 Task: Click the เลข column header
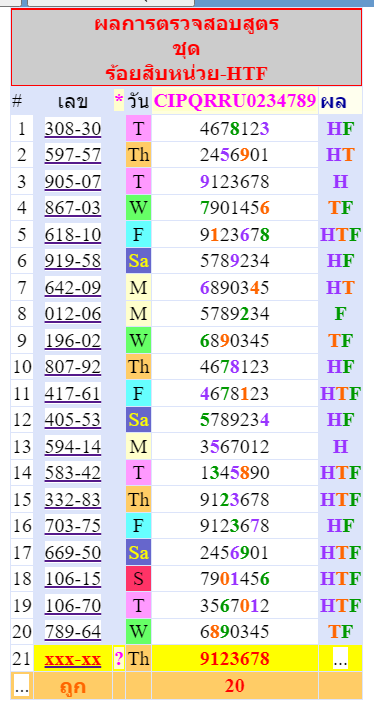coord(73,101)
